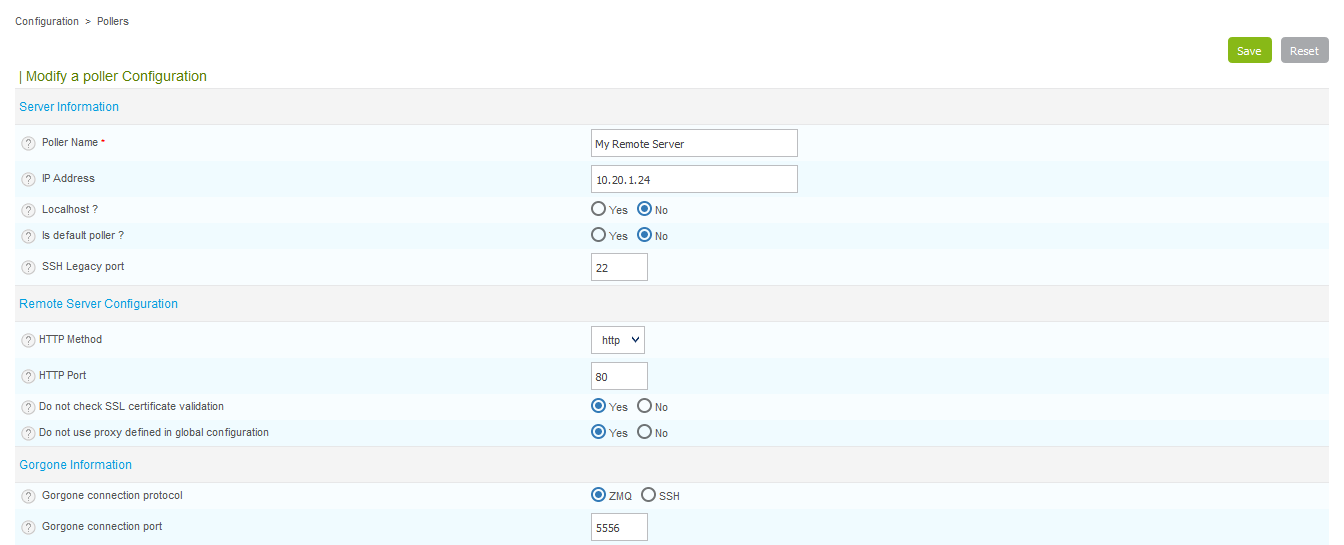
Task: Select Yes for Localhost
Action: point(599,209)
